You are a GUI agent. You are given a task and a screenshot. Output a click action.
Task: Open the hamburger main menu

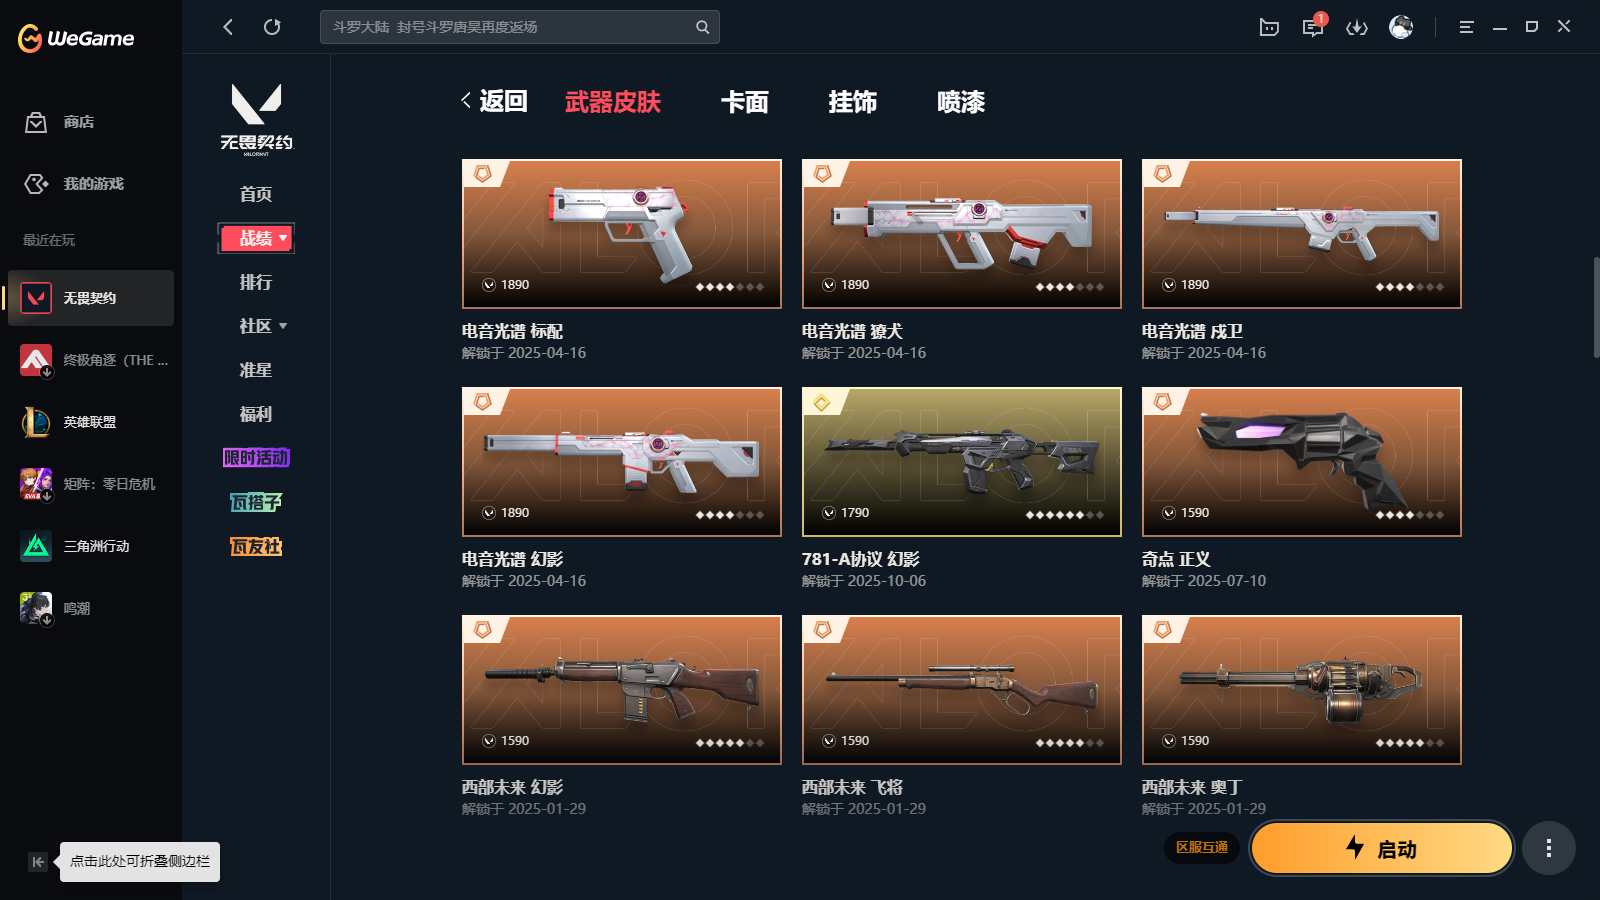click(1466, 27)
